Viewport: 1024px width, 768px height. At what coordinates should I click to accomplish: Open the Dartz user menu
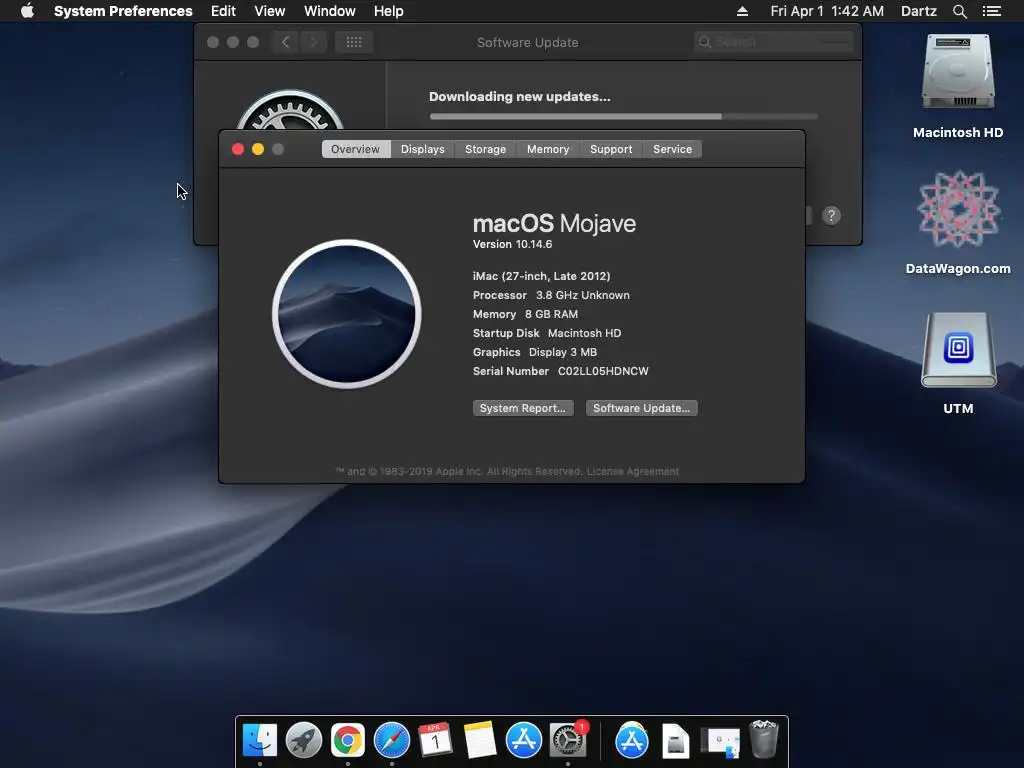click(x=918, y=11)
